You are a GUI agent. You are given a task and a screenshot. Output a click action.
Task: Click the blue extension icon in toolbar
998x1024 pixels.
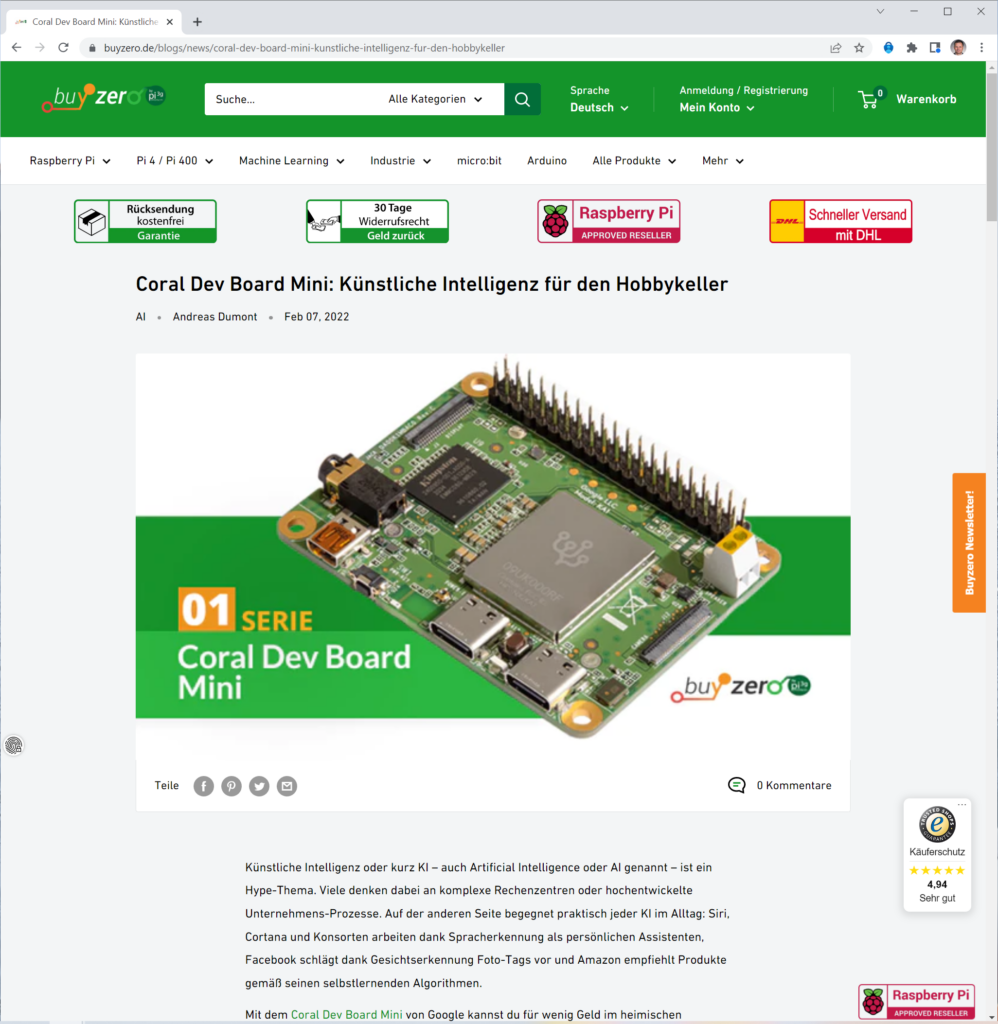[x=888, y=48]
